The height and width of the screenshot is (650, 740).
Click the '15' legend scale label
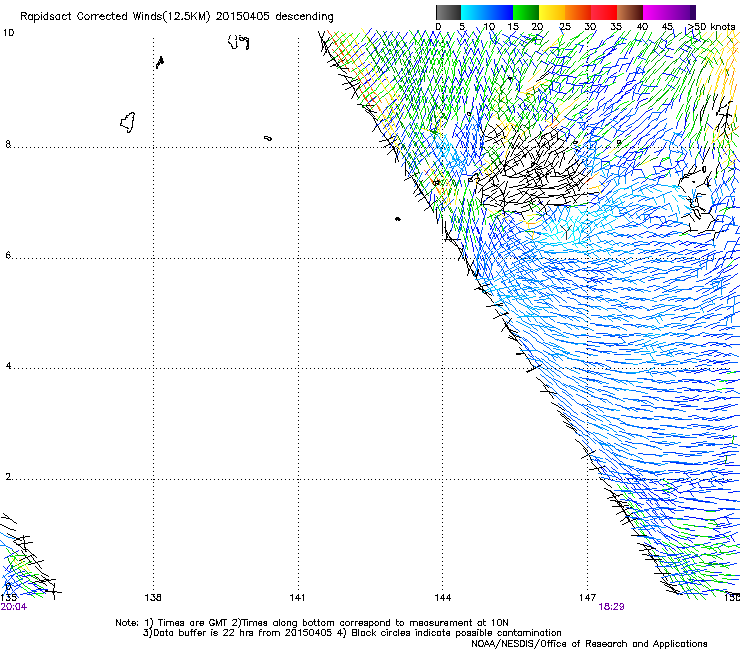click(x=513, y=27)
